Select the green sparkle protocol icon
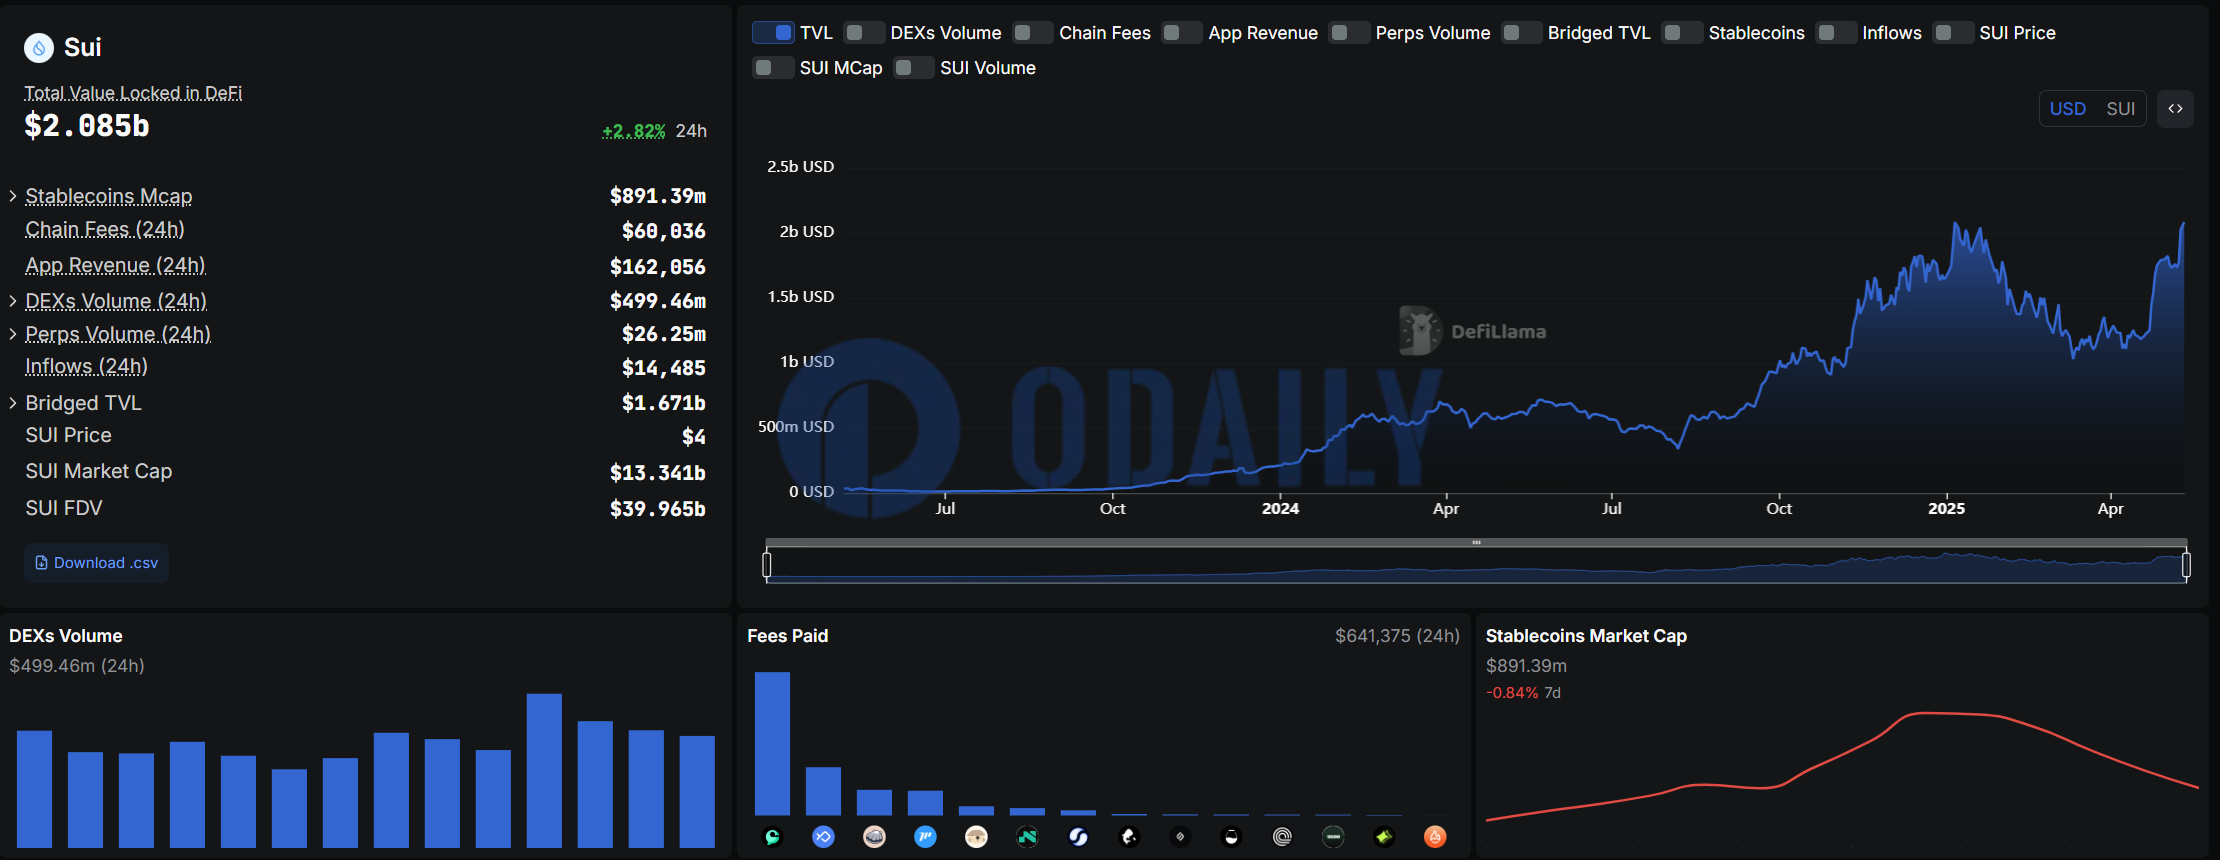Screen dimensions: 2220x860 1384,837
